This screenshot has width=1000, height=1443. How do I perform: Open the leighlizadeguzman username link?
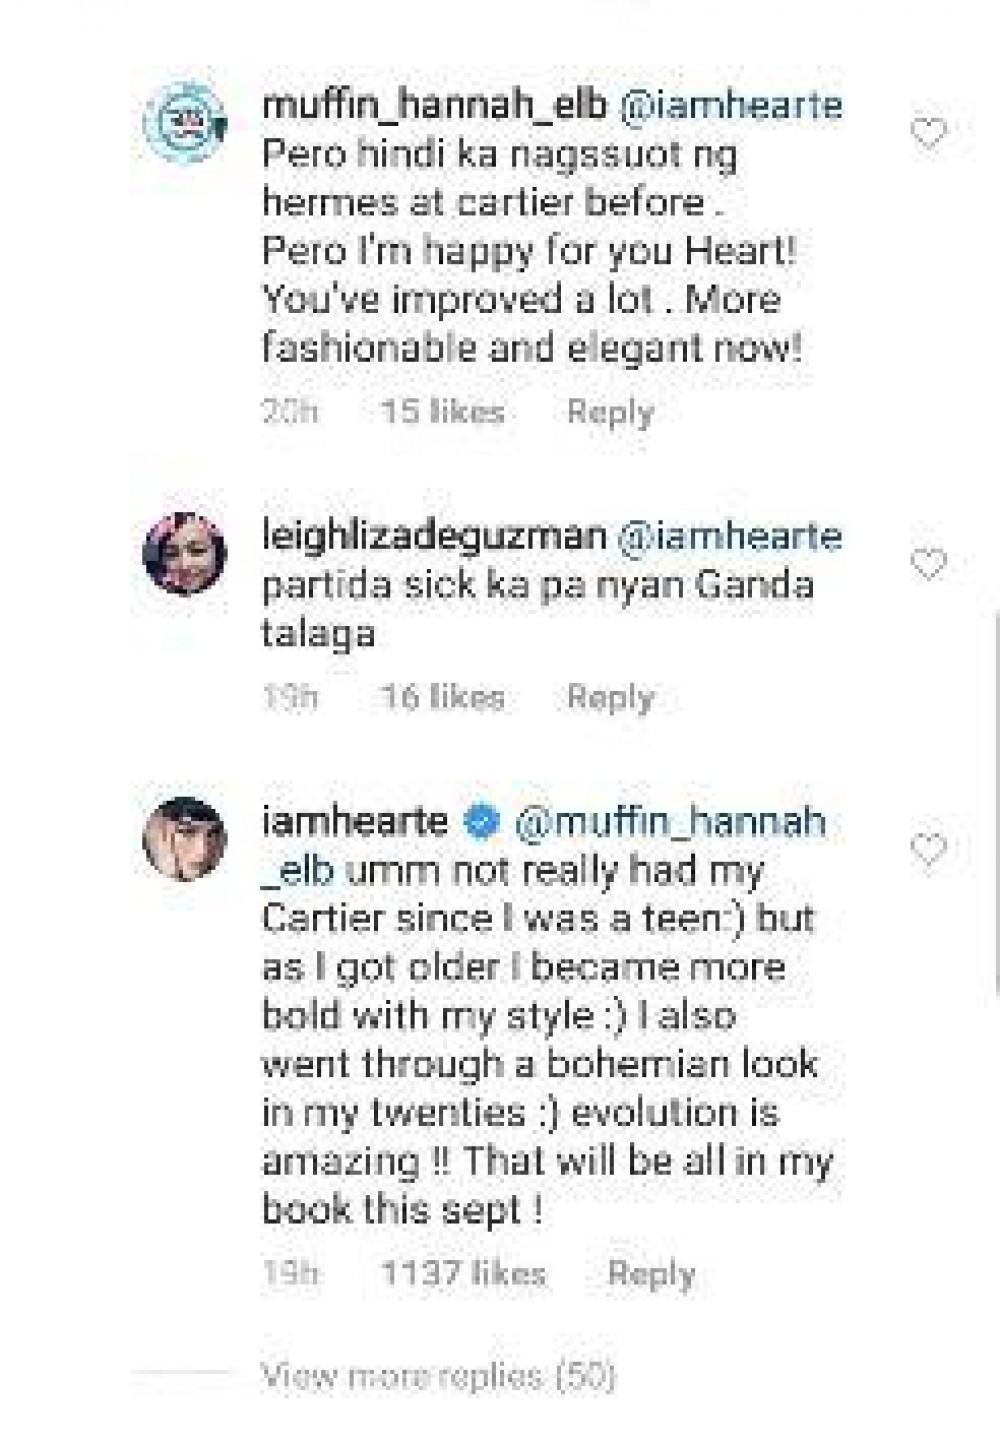click(x=433, y=536)
